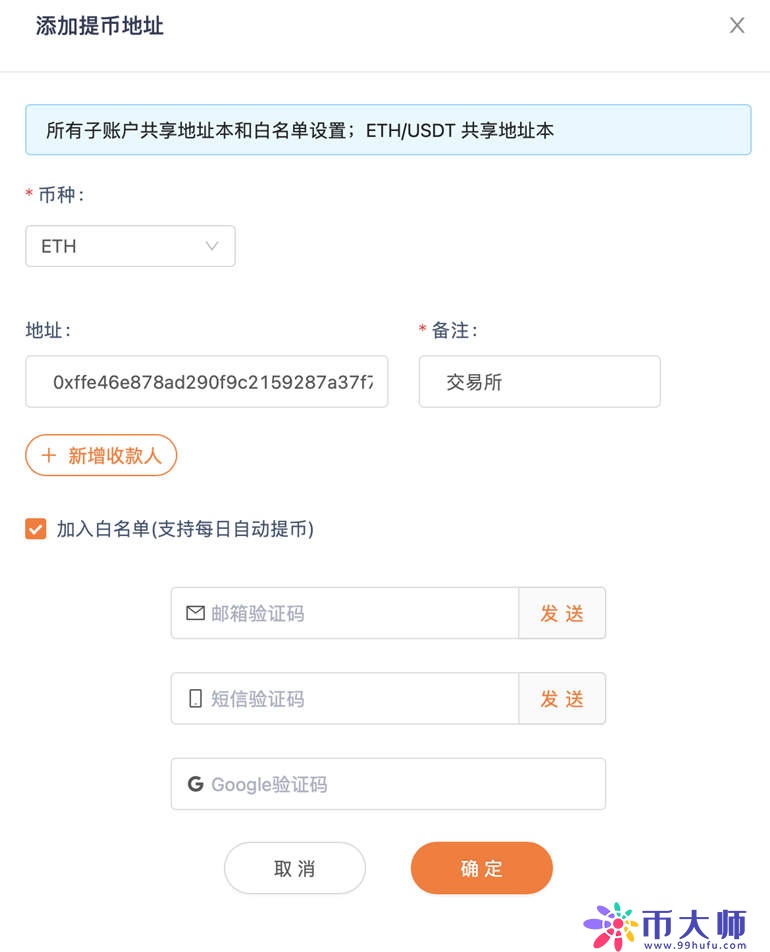The image size is (770, 952).
Task: Click the phone icon in SMS verification field
Action: (196, 699)
